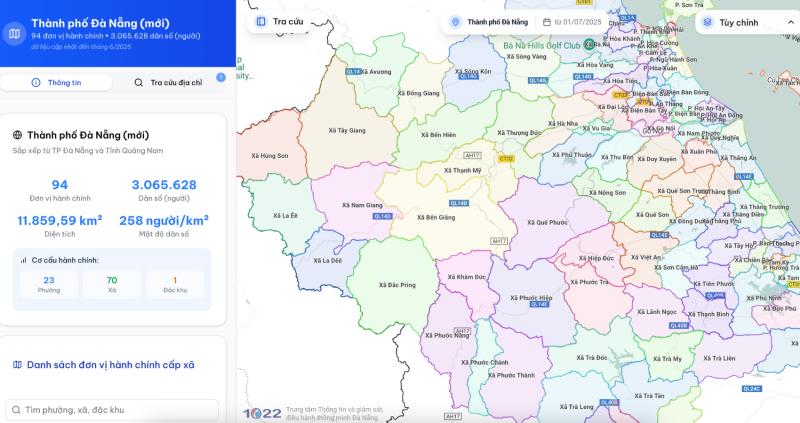Open the date picker showing từ 01/07/2025
The width and height of the screenshot is (800, 423).
pos(572,22)
